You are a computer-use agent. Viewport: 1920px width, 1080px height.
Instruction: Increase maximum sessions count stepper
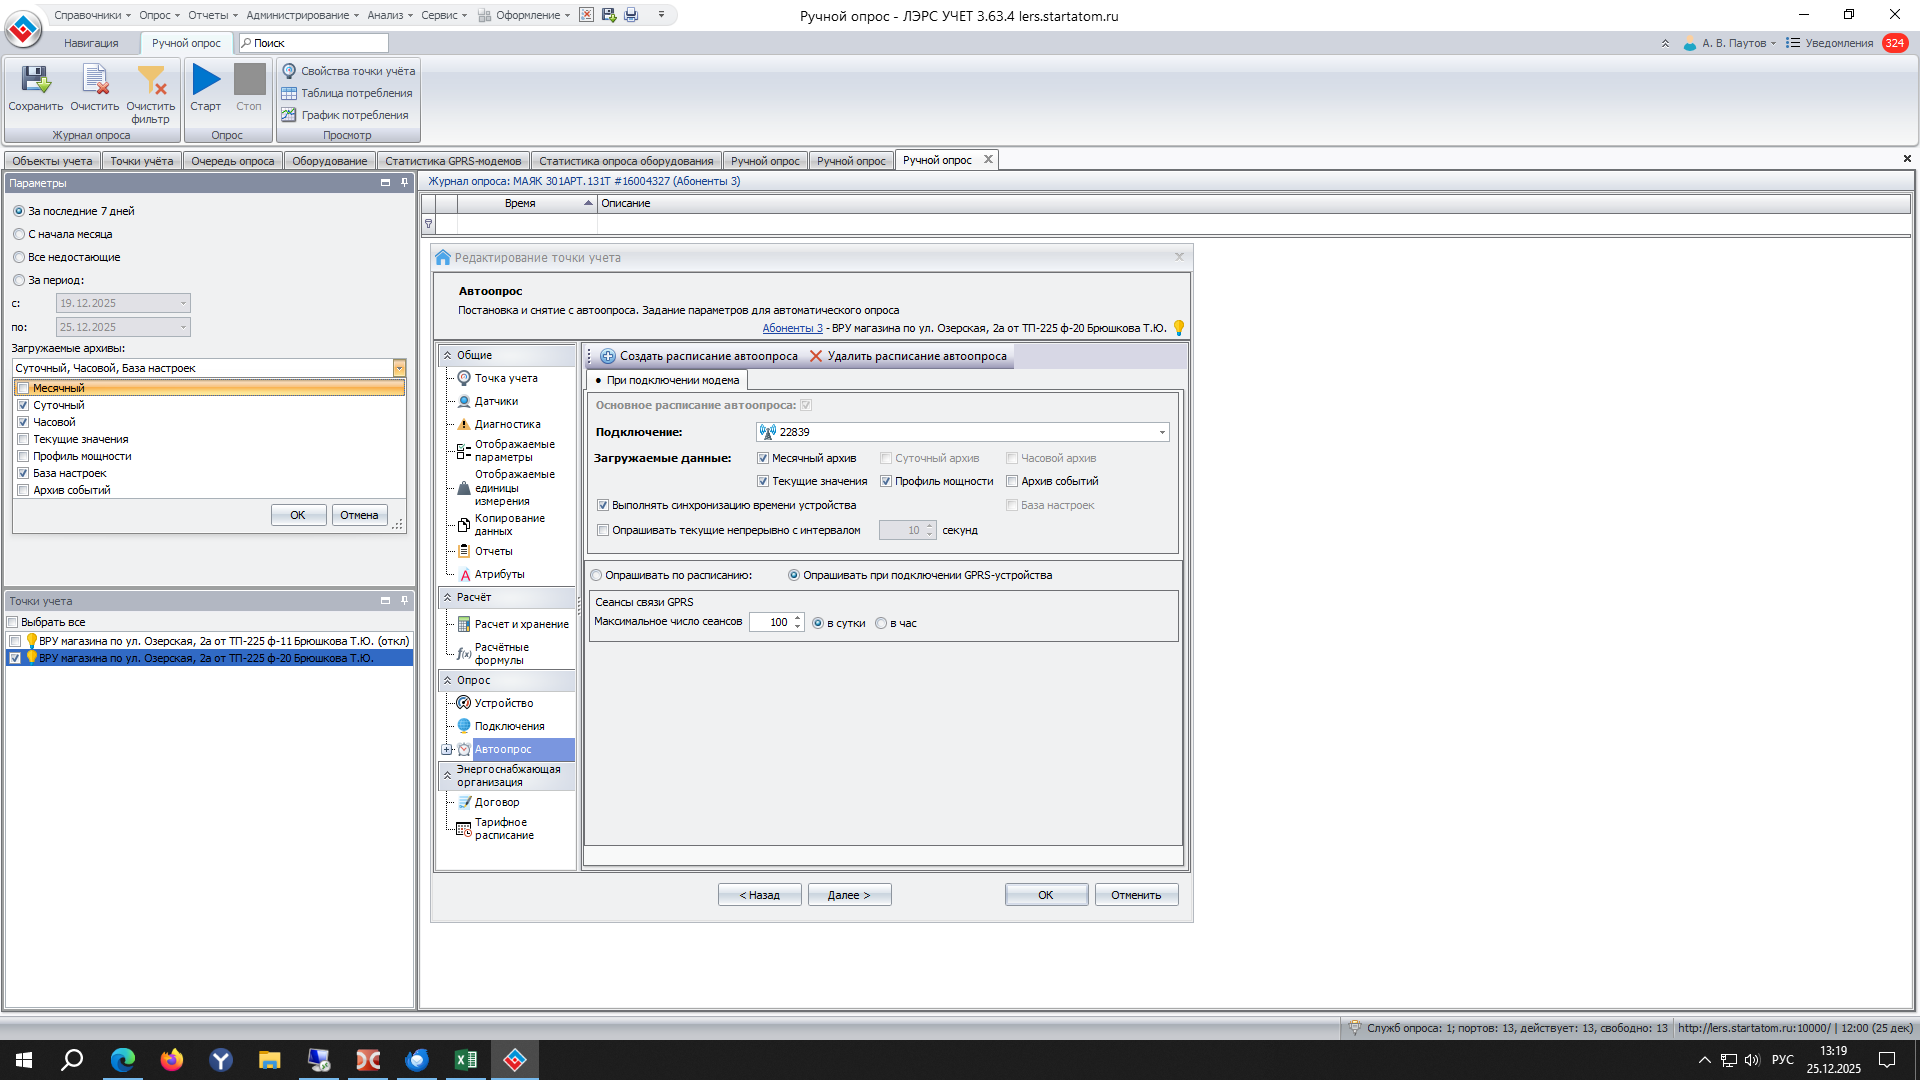click(797, 618)
